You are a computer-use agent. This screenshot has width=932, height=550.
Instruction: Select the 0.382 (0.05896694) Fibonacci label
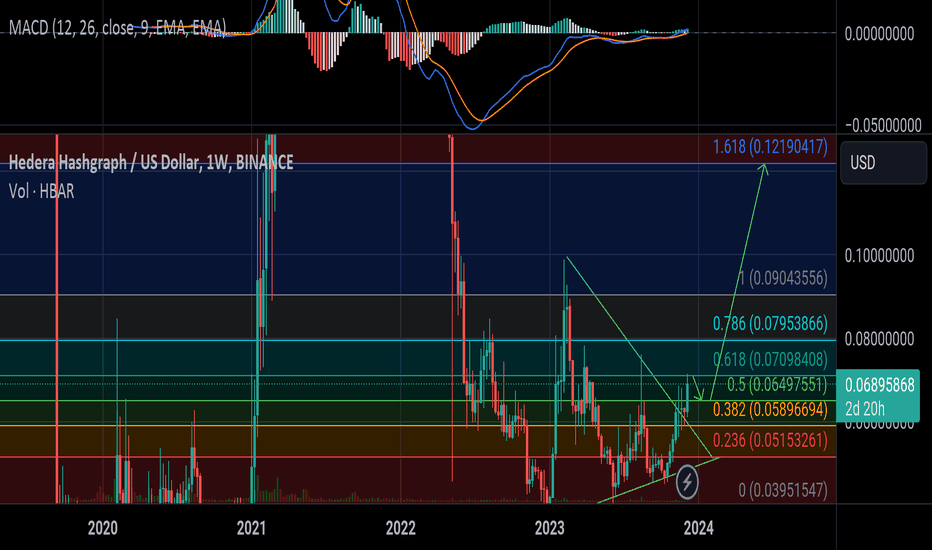click(770, 409)
